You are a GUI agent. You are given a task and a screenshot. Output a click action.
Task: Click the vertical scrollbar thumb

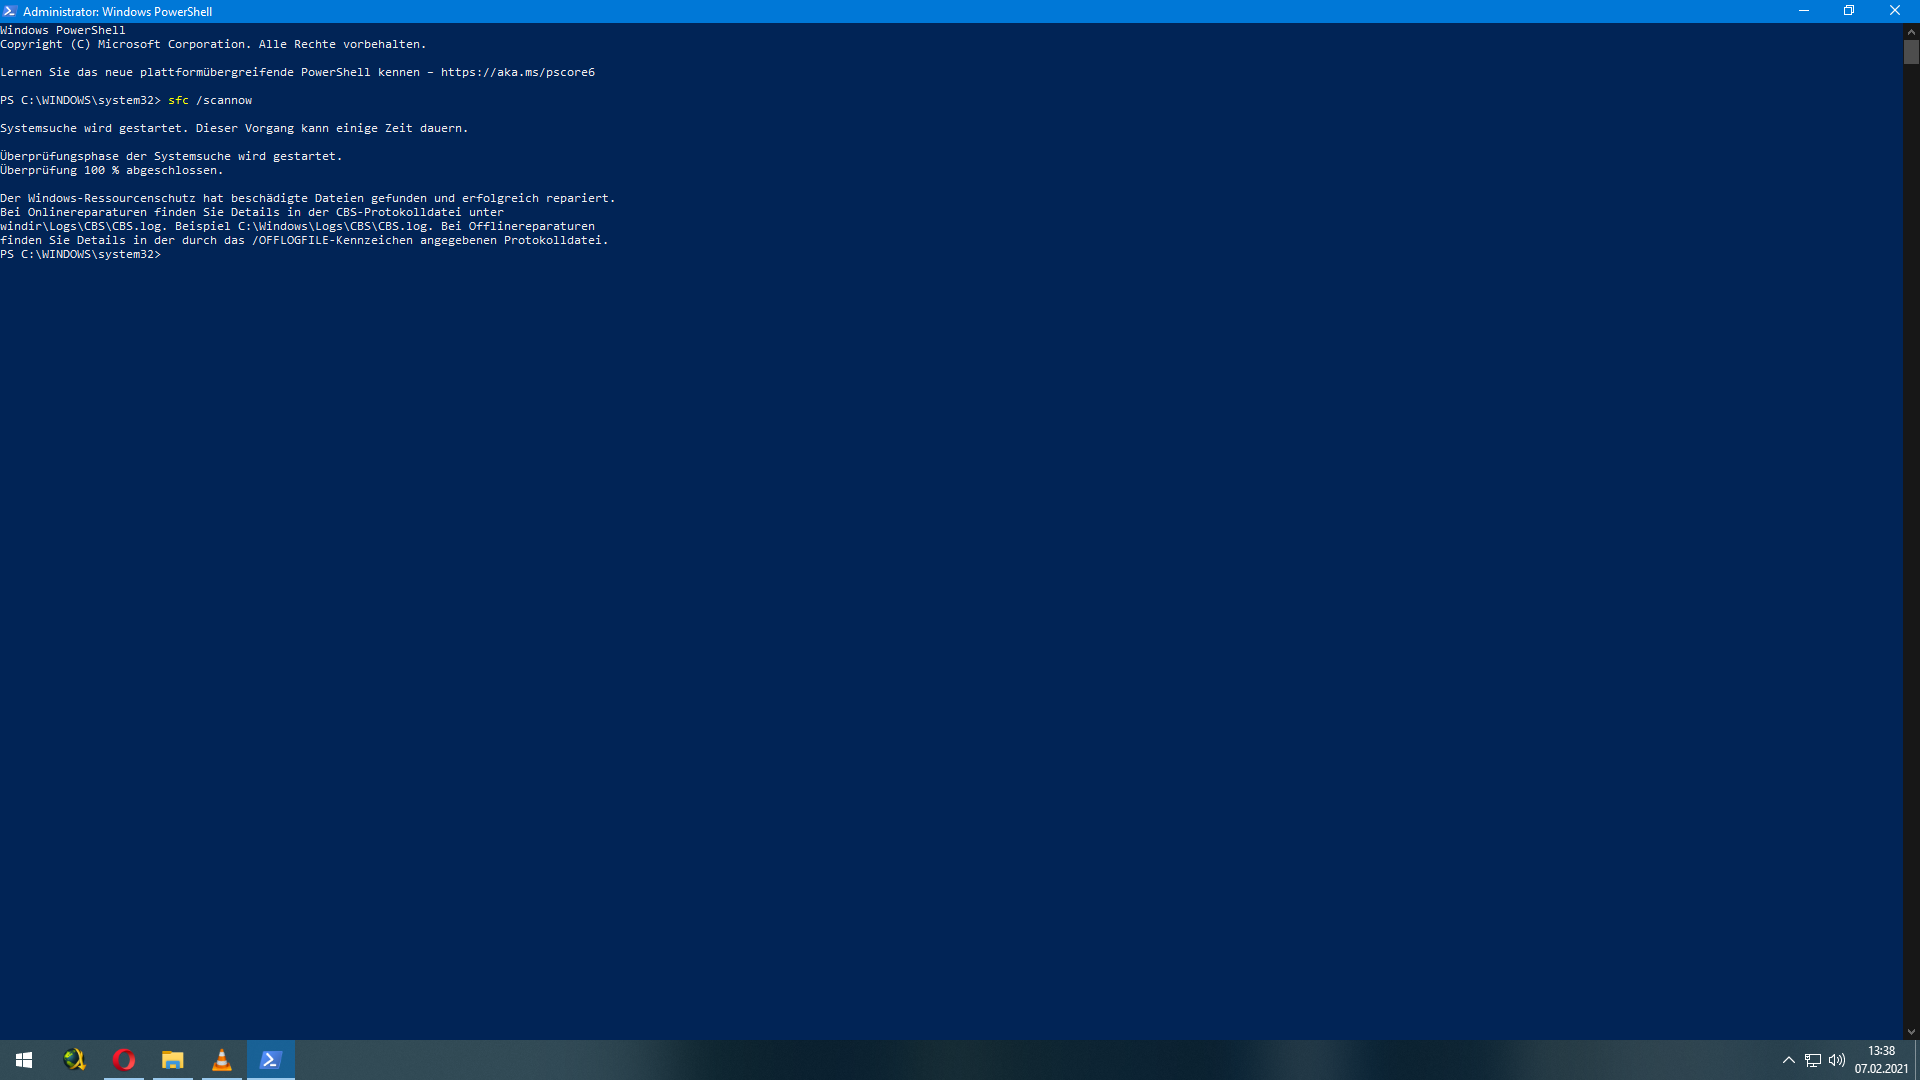click(1911, 52)
